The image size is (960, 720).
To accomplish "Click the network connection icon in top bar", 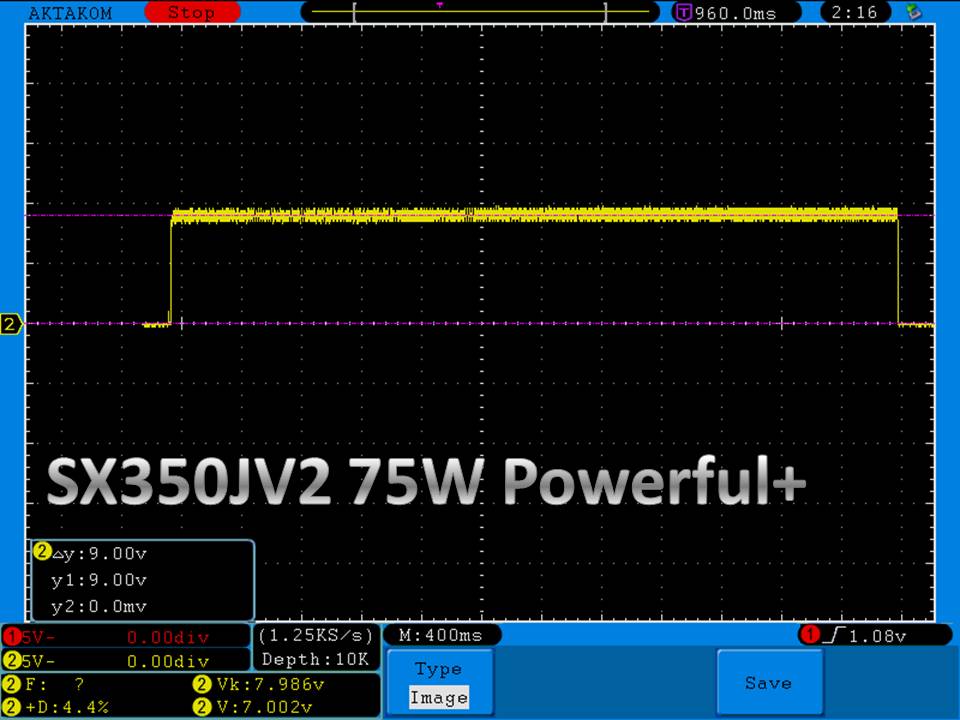I will pos(912,13).
